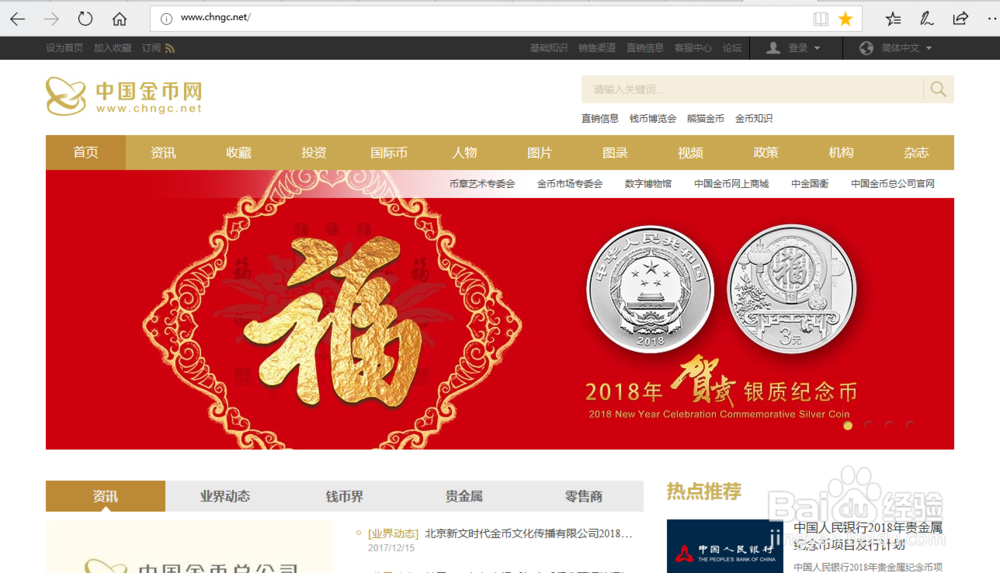Open the 机构 navigation item
The height and width of the screenshot is (573, 1000).
click(841, 153)
